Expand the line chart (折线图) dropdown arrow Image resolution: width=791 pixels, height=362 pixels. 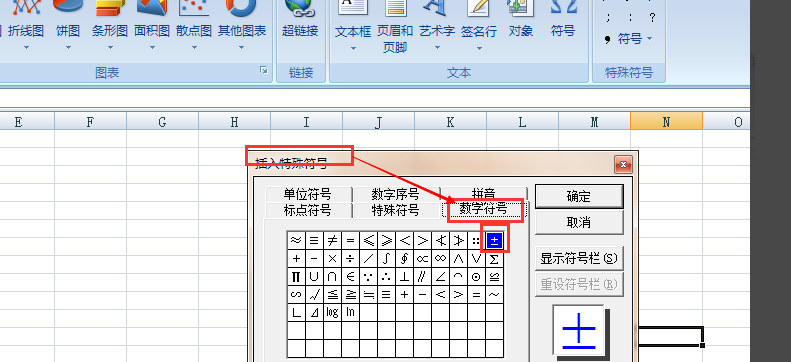point(26,48)
